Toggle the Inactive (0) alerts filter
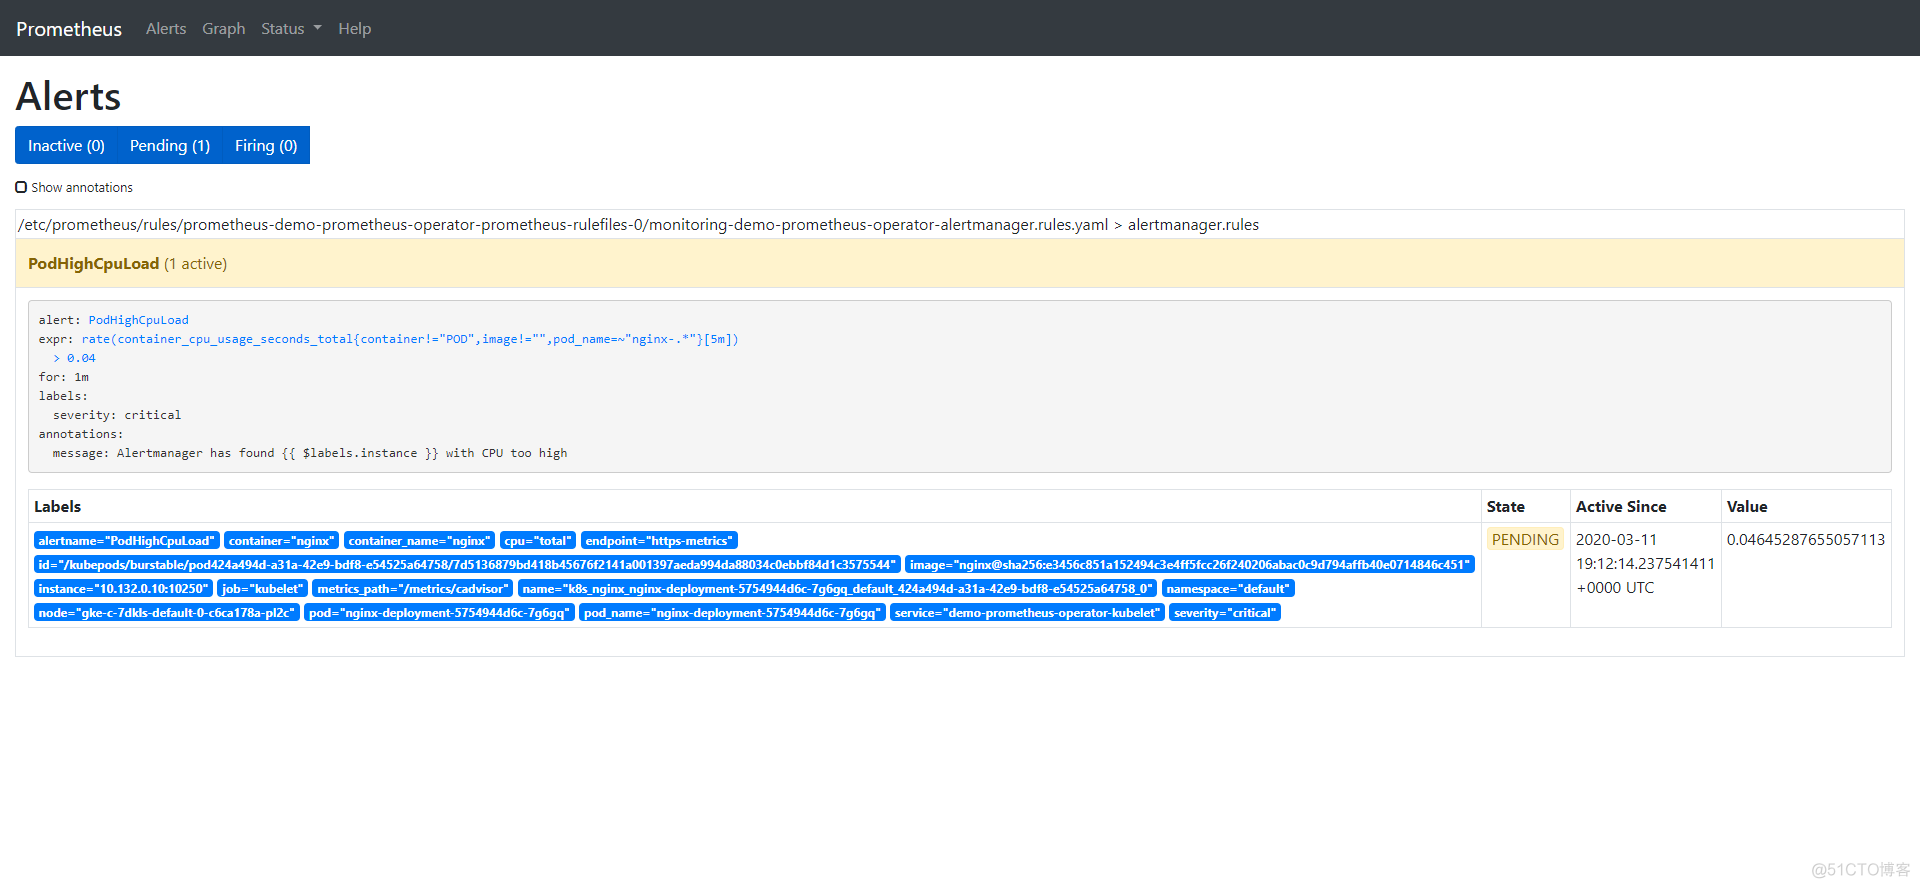1920x888 pixels. [x=66, y=146]
